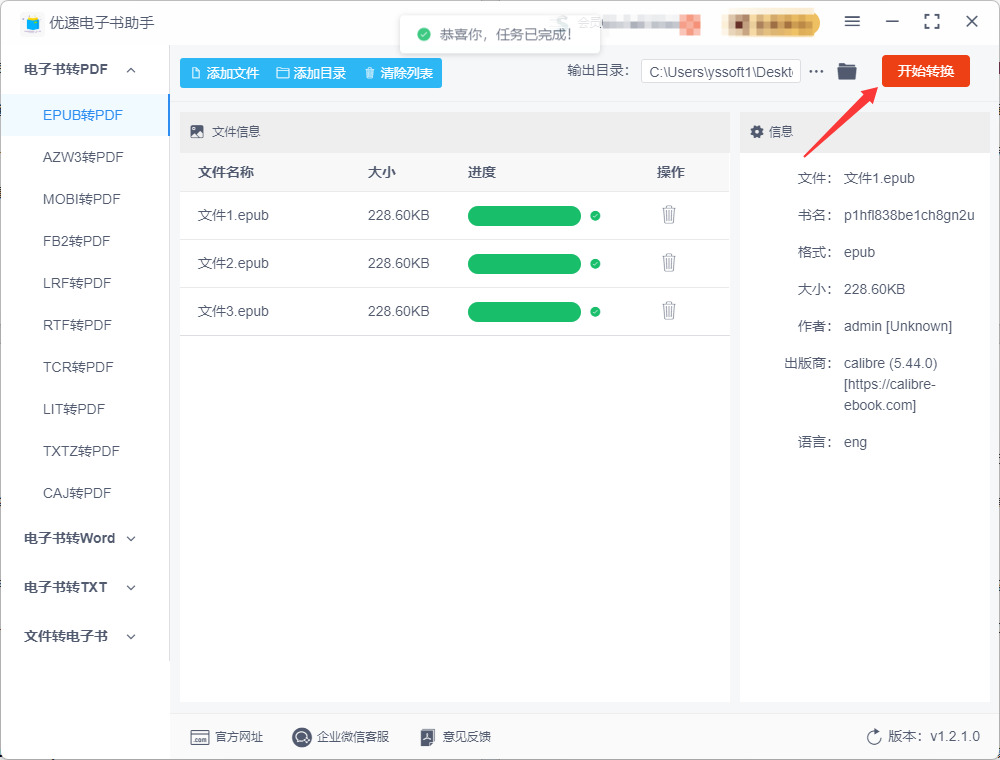Screen dimensions: 1000x760
Task: Select TXTZ转PDF in sidebar
Action: click(81, 452)
